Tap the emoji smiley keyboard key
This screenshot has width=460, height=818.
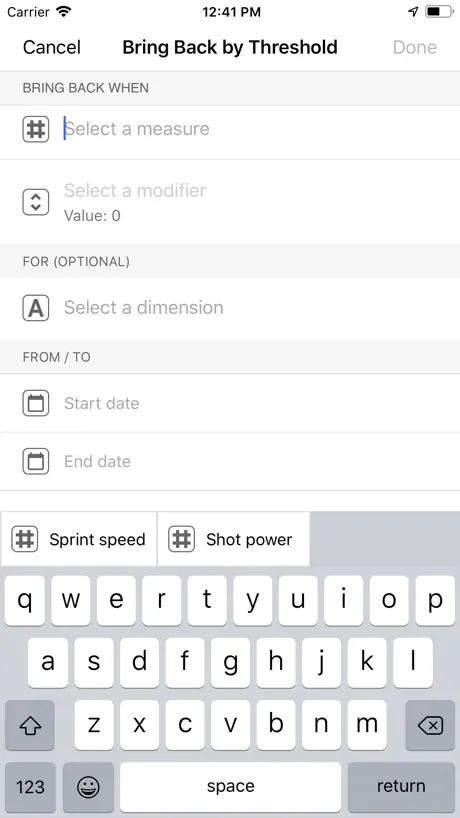pos(88,787)
